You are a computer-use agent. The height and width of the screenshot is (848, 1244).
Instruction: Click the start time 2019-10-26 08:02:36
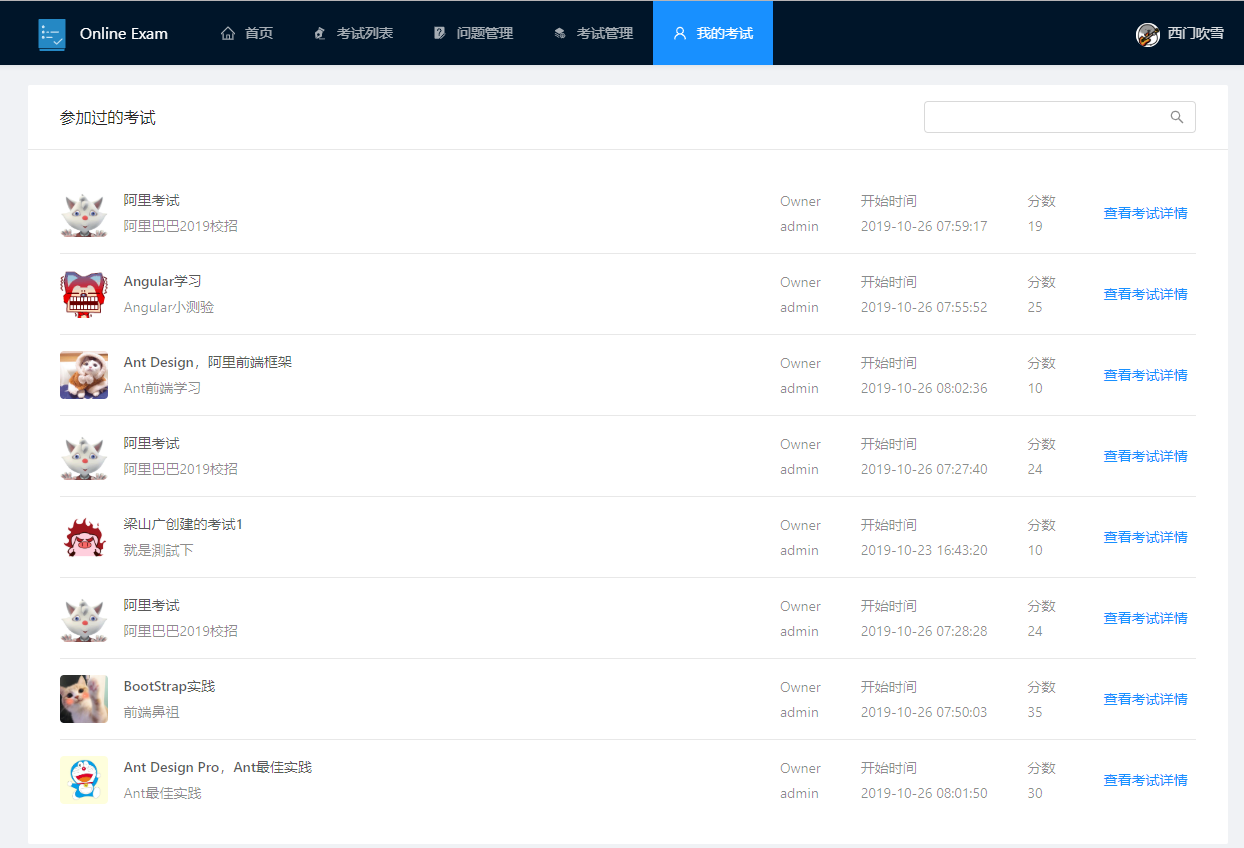tap(924, 388)
